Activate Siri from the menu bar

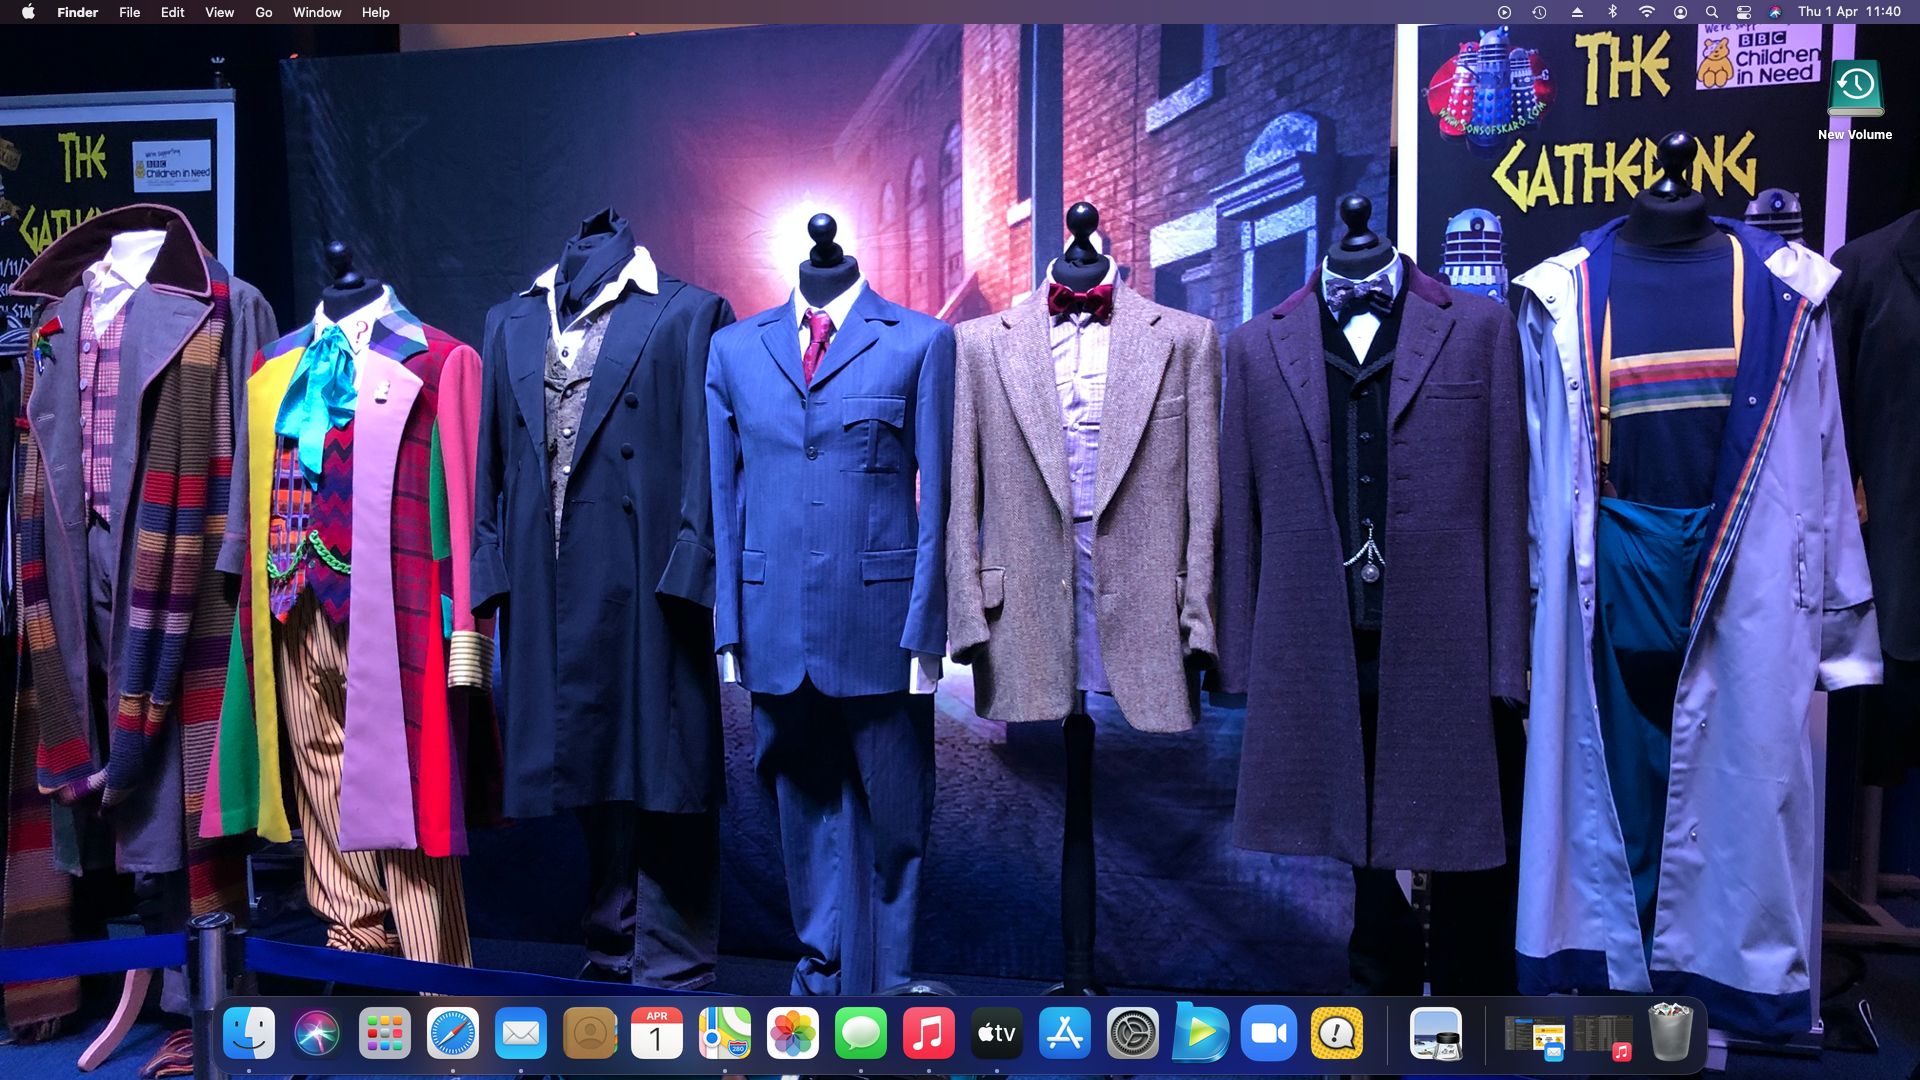[x=1775, y=12]
